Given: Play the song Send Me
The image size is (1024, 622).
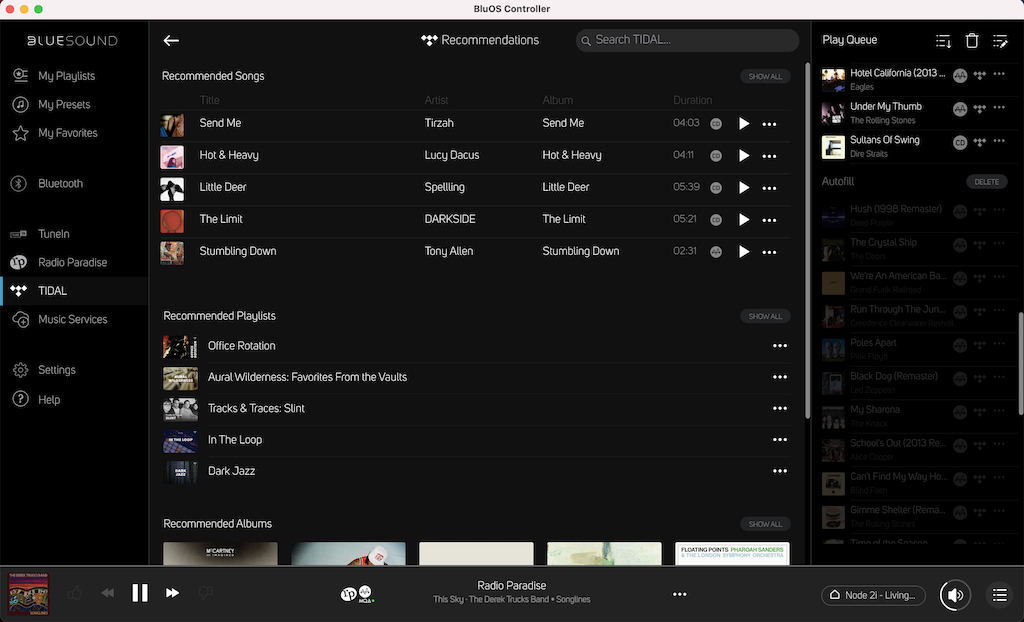Looking at the screenshot, I should [x=743, y=123].
